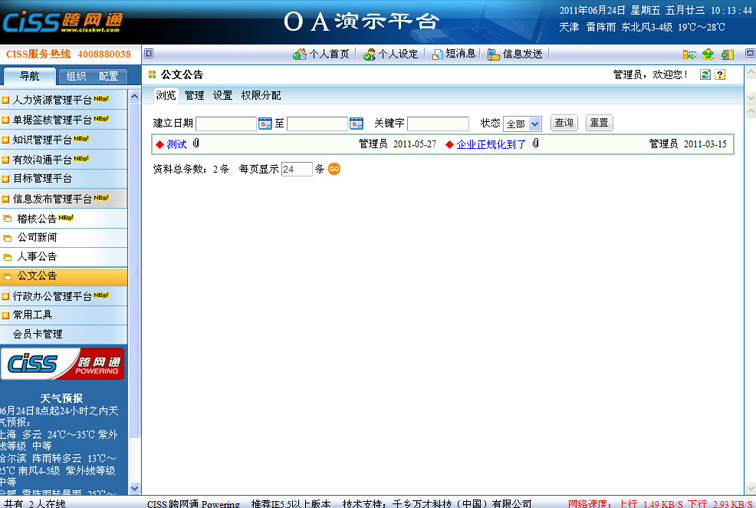This screenshot has width=756, height=508.
Task: Open the start date calendar picker
Action: point(265,123)
